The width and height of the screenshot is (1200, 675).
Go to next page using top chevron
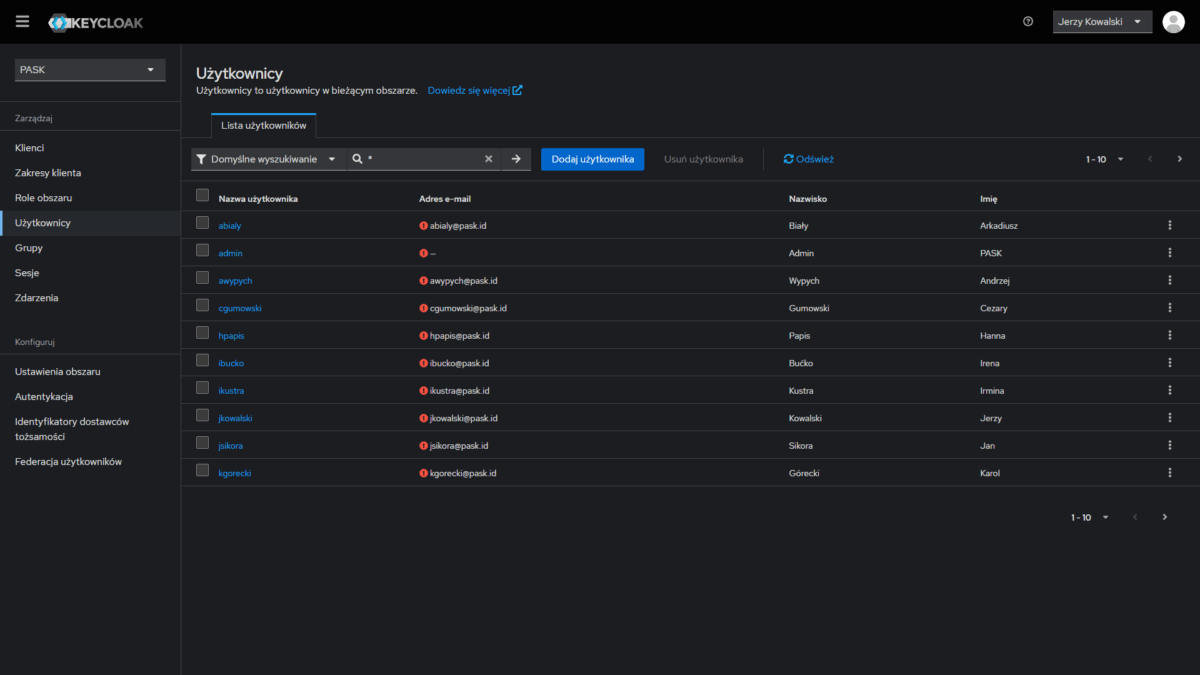coord(1180,159)
